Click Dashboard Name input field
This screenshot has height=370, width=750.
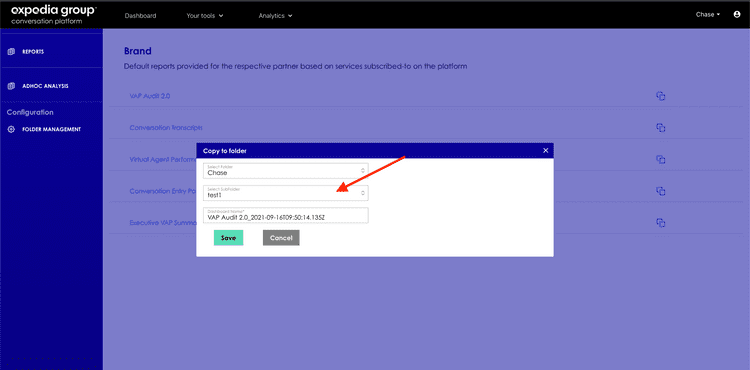tap(286, 215)
